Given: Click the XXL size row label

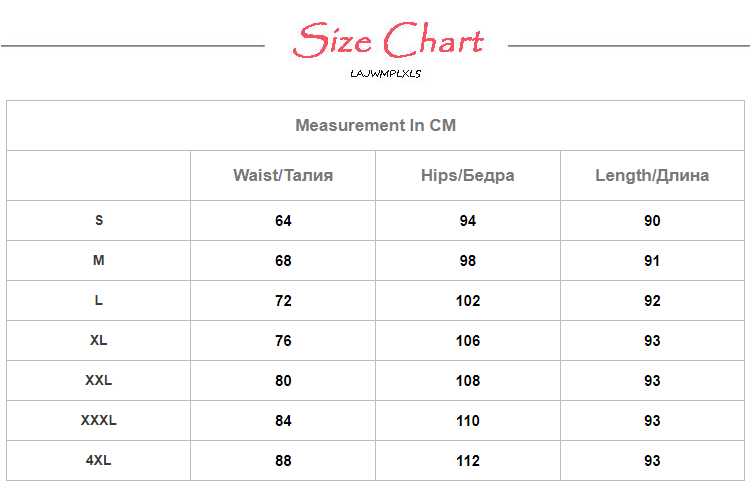Looking at the screenshot, I should [99, 380].
